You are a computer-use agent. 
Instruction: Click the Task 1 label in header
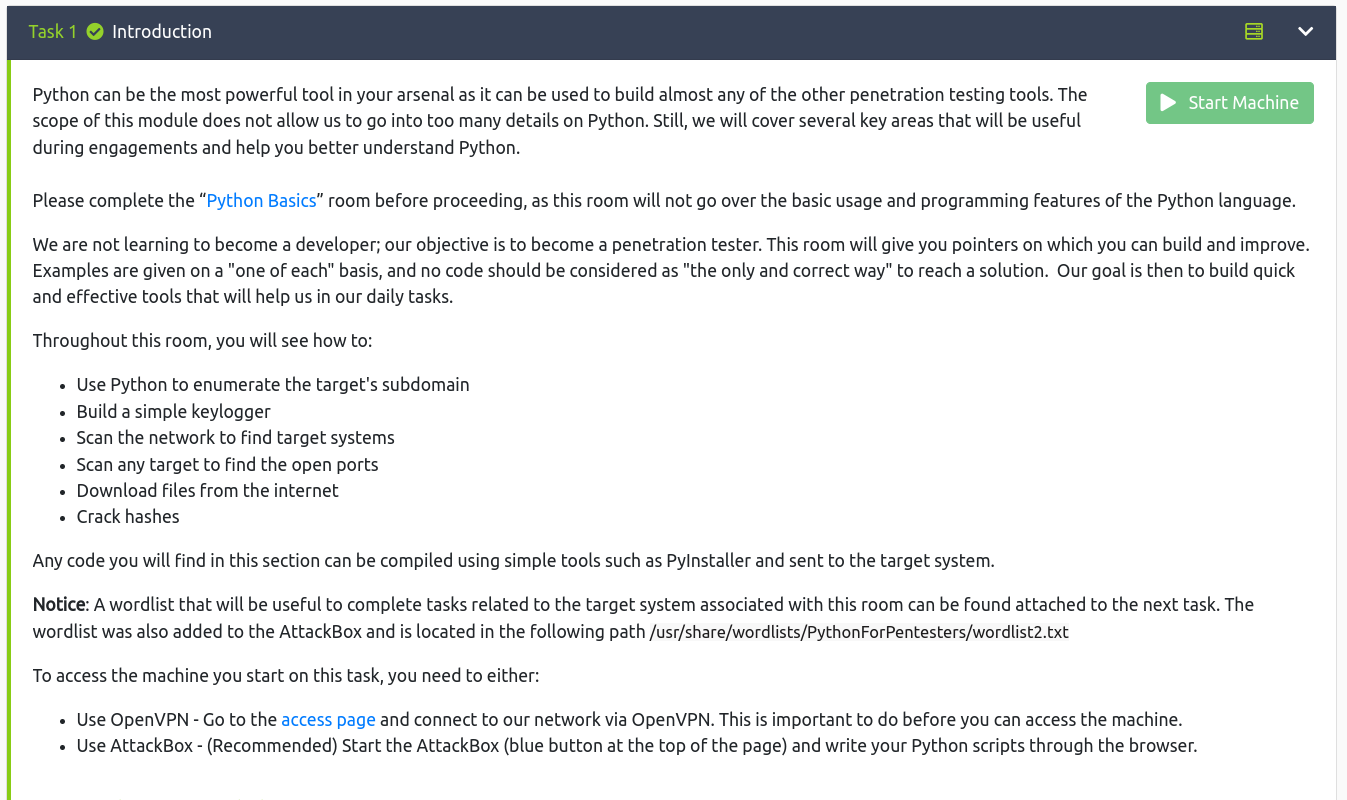52,32
